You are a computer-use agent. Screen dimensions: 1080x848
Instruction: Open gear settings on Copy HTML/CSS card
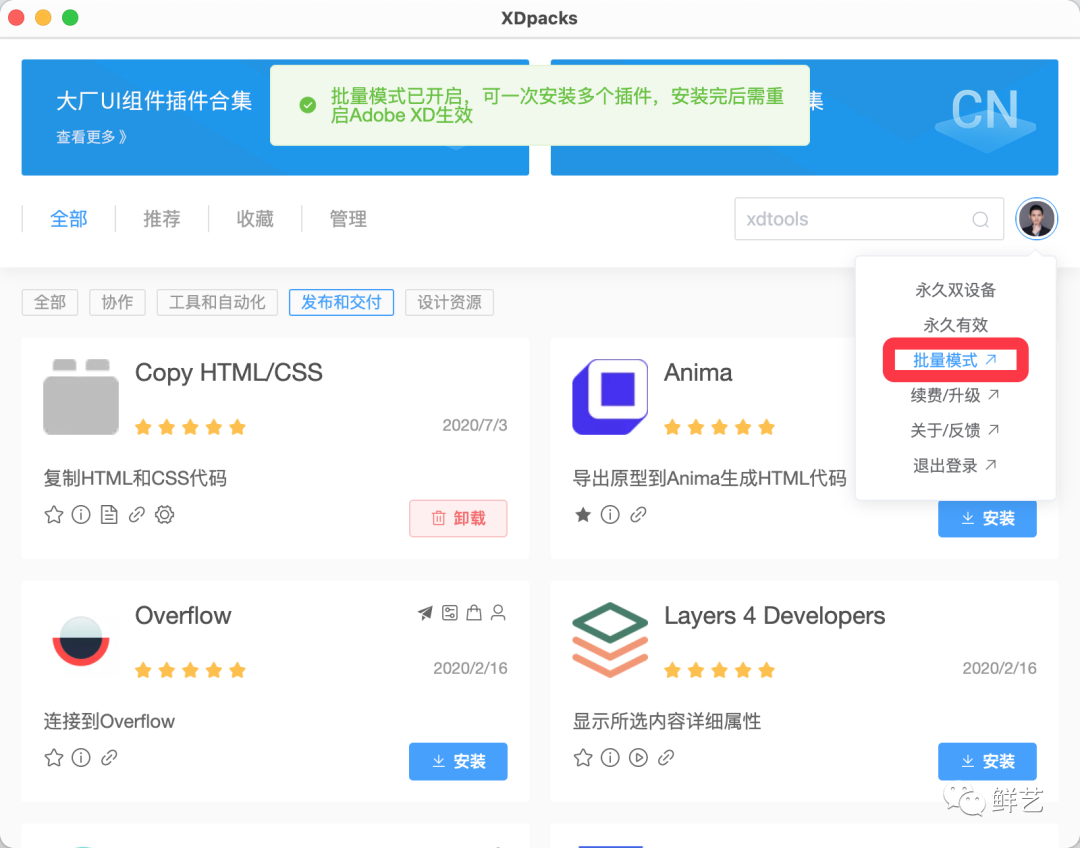pos(164,515)
